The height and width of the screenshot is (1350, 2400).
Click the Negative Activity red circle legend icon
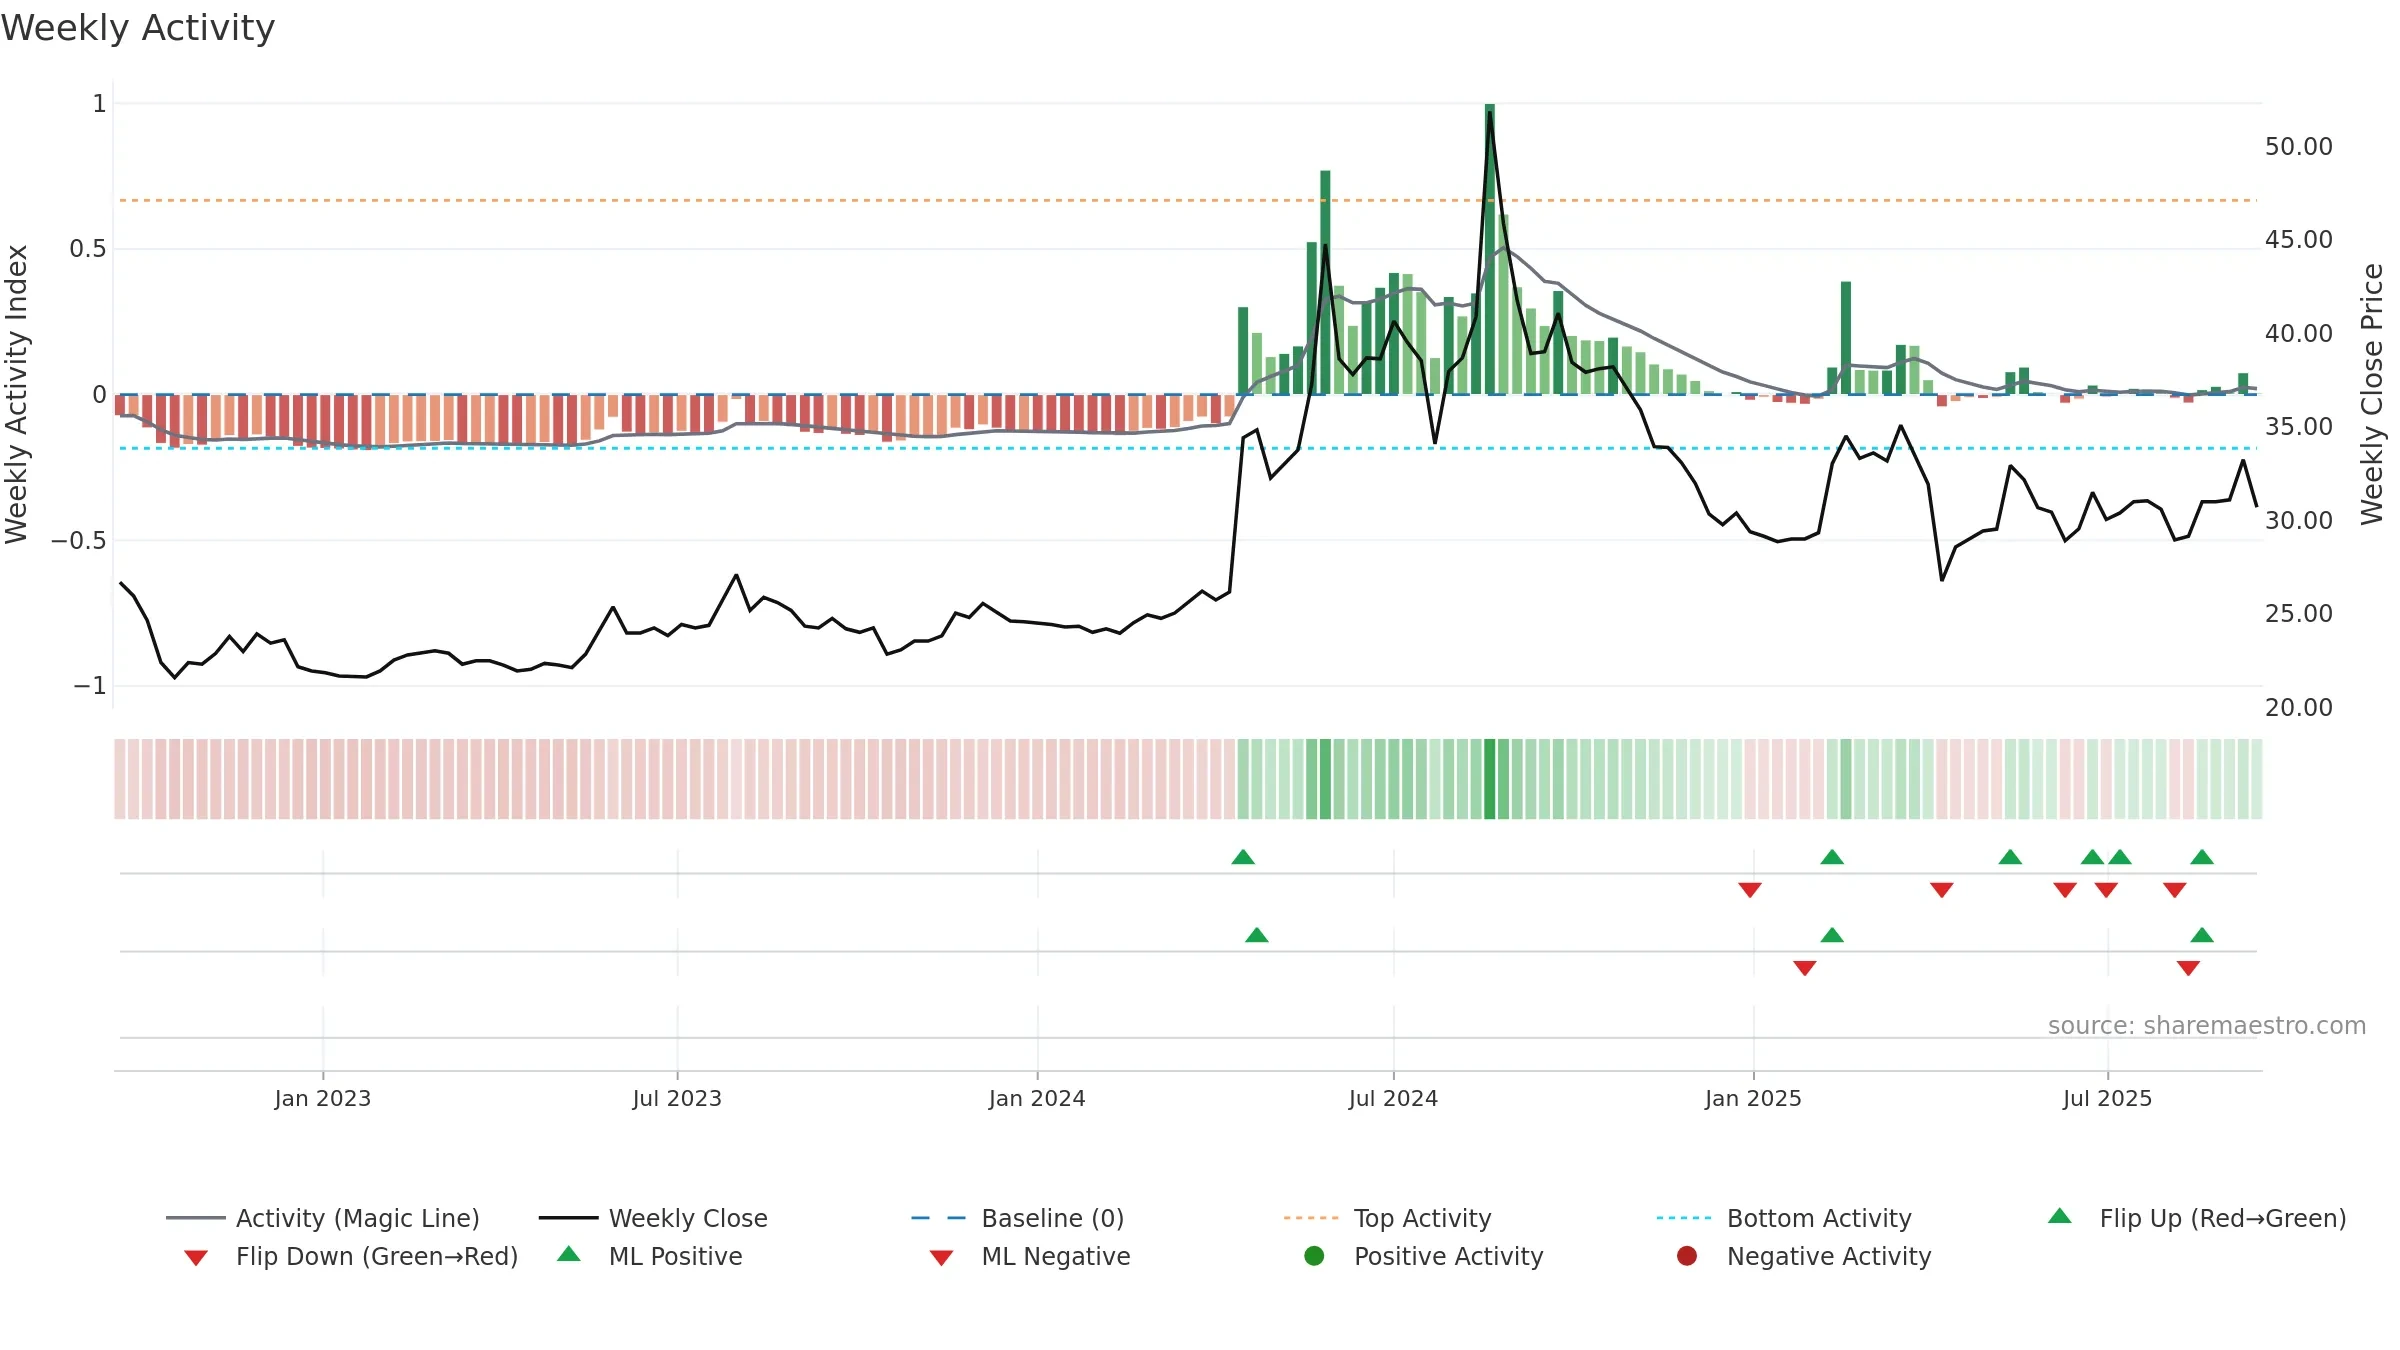(x=1687, y=1256)
